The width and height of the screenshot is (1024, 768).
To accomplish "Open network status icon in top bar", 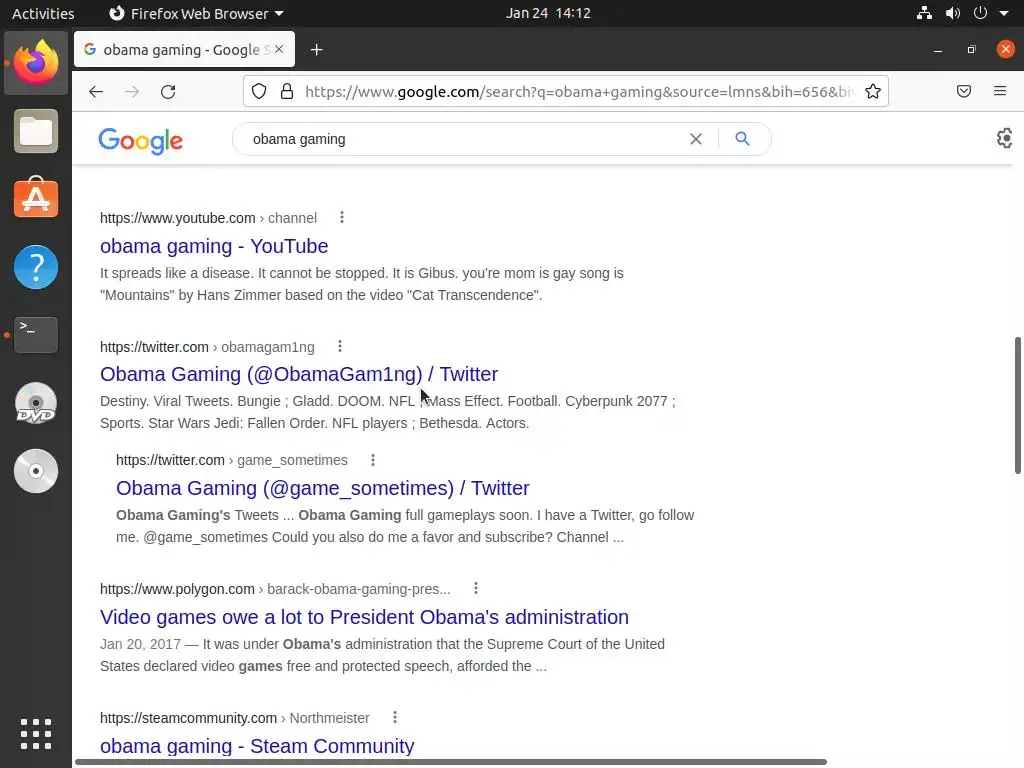I will coord(924,13).
